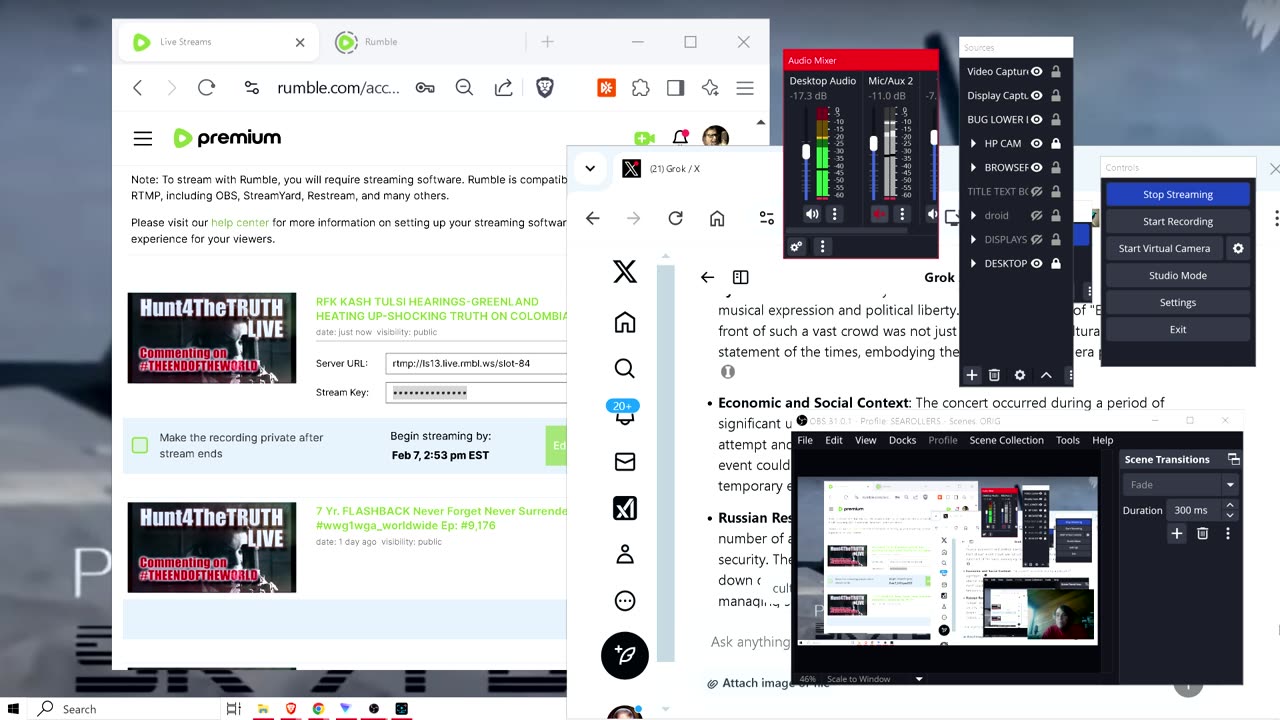Open X profile person icon
1280x720 pixels.
pos(625,554)
